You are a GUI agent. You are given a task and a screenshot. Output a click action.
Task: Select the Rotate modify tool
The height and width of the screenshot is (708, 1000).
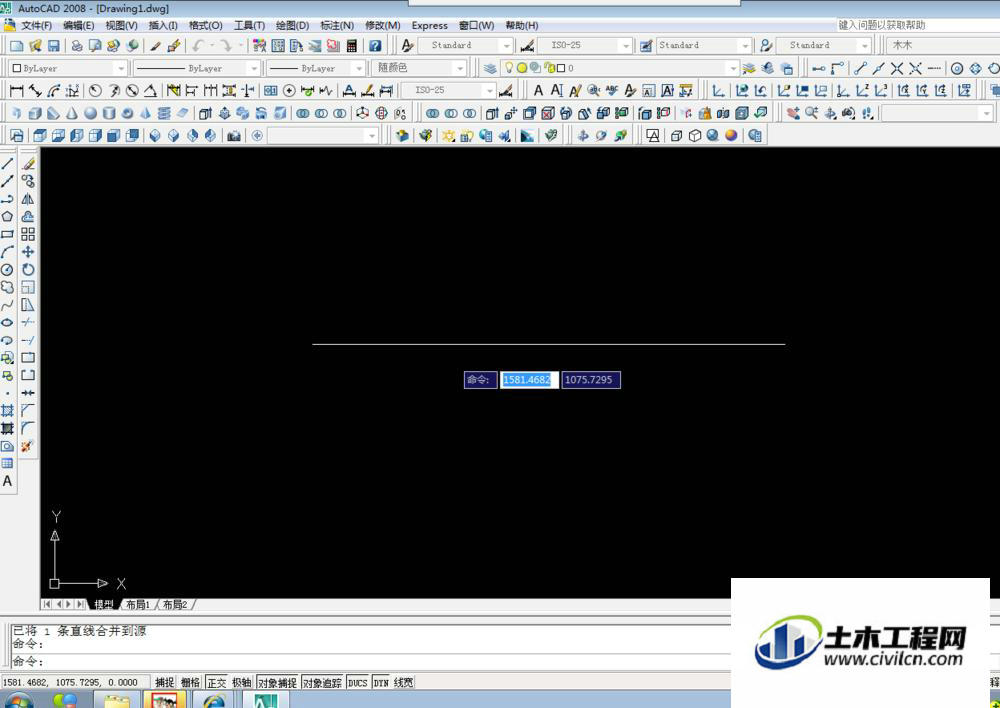point(28,270)
